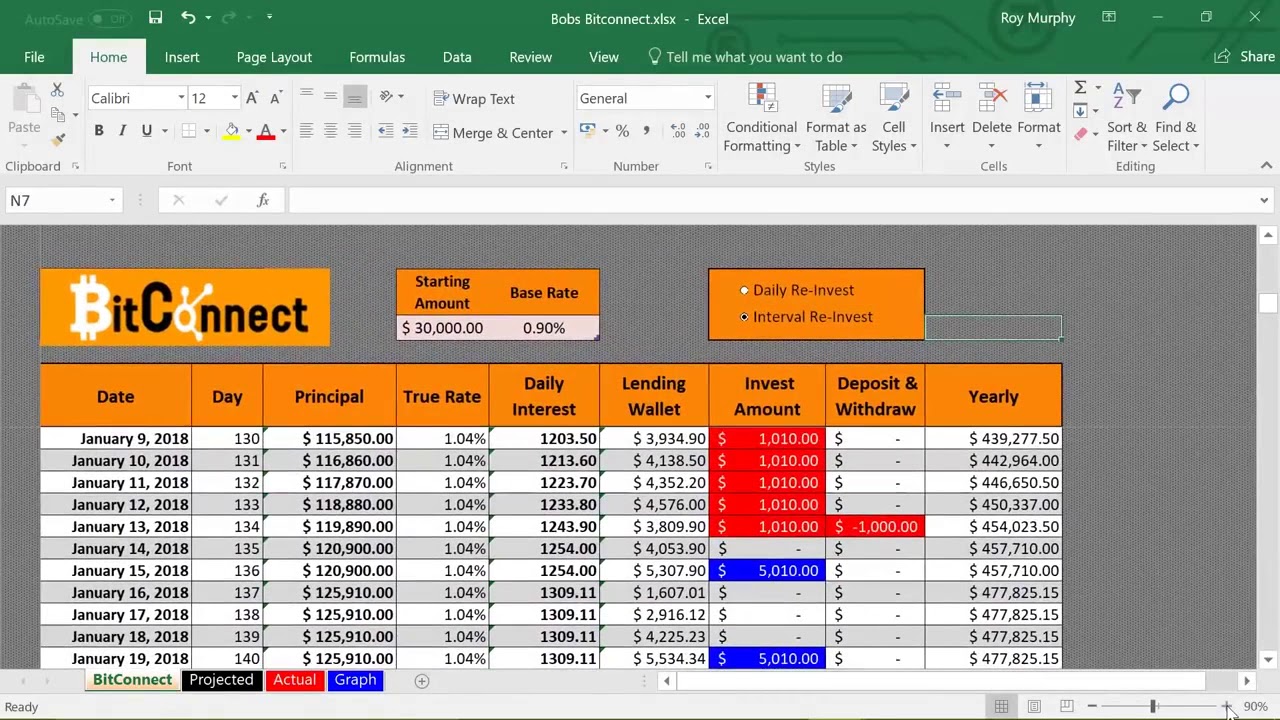Select Interval Re-Invest radio option
The image size is (1280, 720).
click(x=744, y=317)
